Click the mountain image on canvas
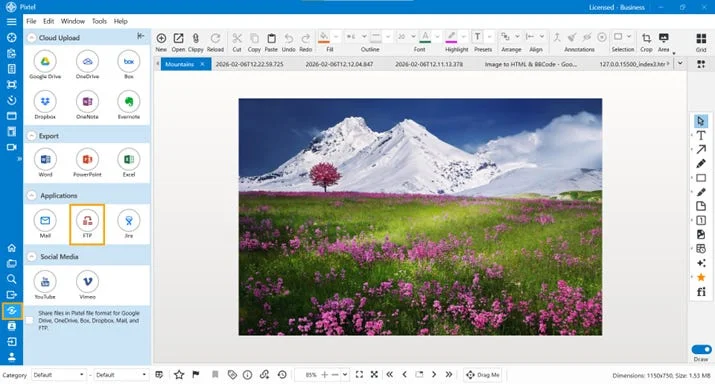 [x=420, y=217]
